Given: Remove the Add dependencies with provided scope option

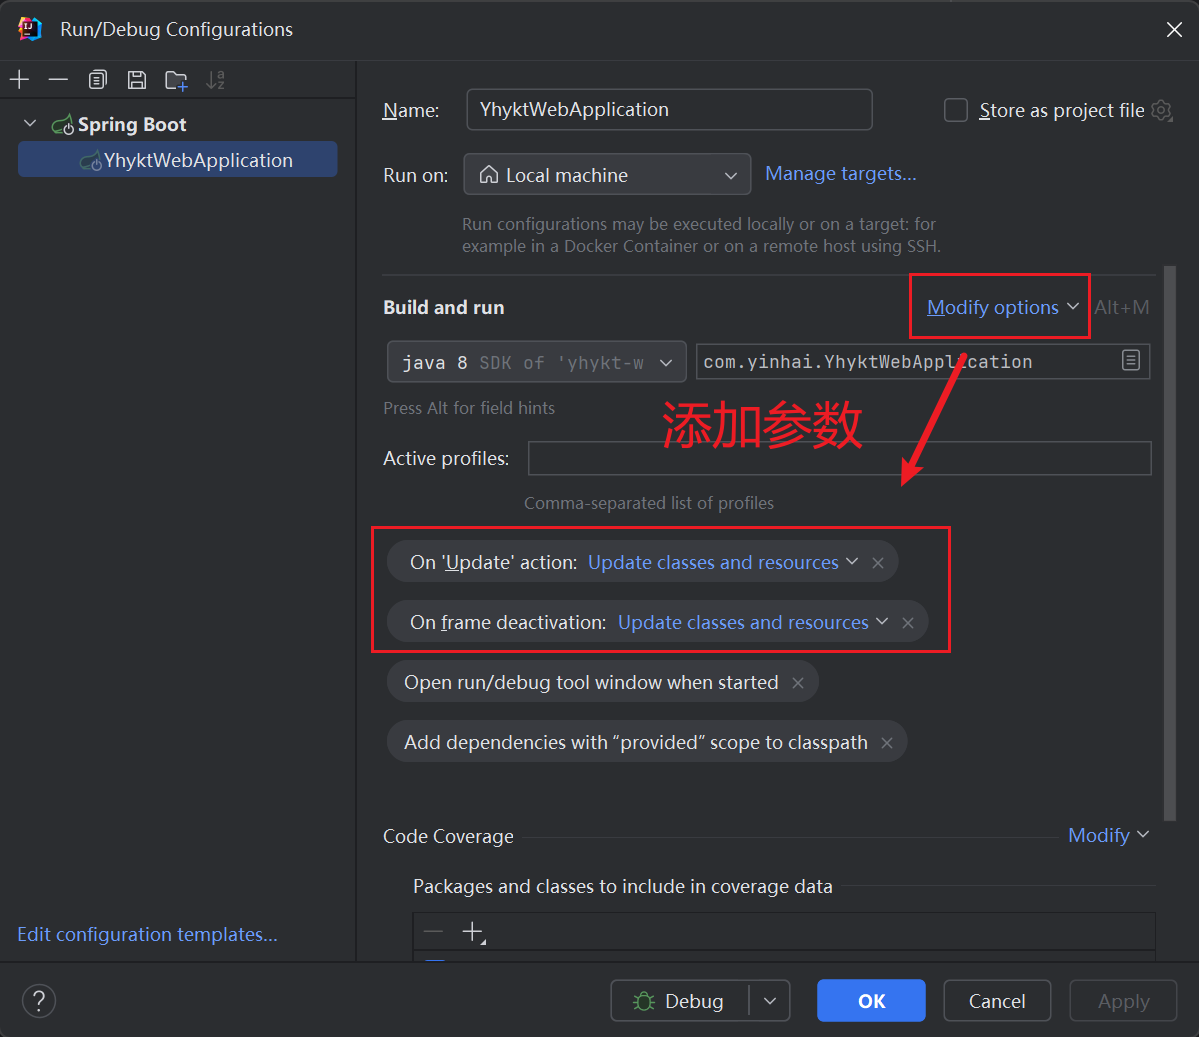Looking at the screenshot, I should [886, 743].
